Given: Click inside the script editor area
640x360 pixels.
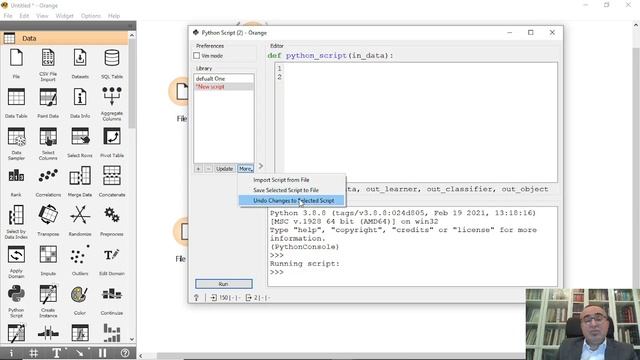Looking at the screenshot, I should tap(420, 122).
